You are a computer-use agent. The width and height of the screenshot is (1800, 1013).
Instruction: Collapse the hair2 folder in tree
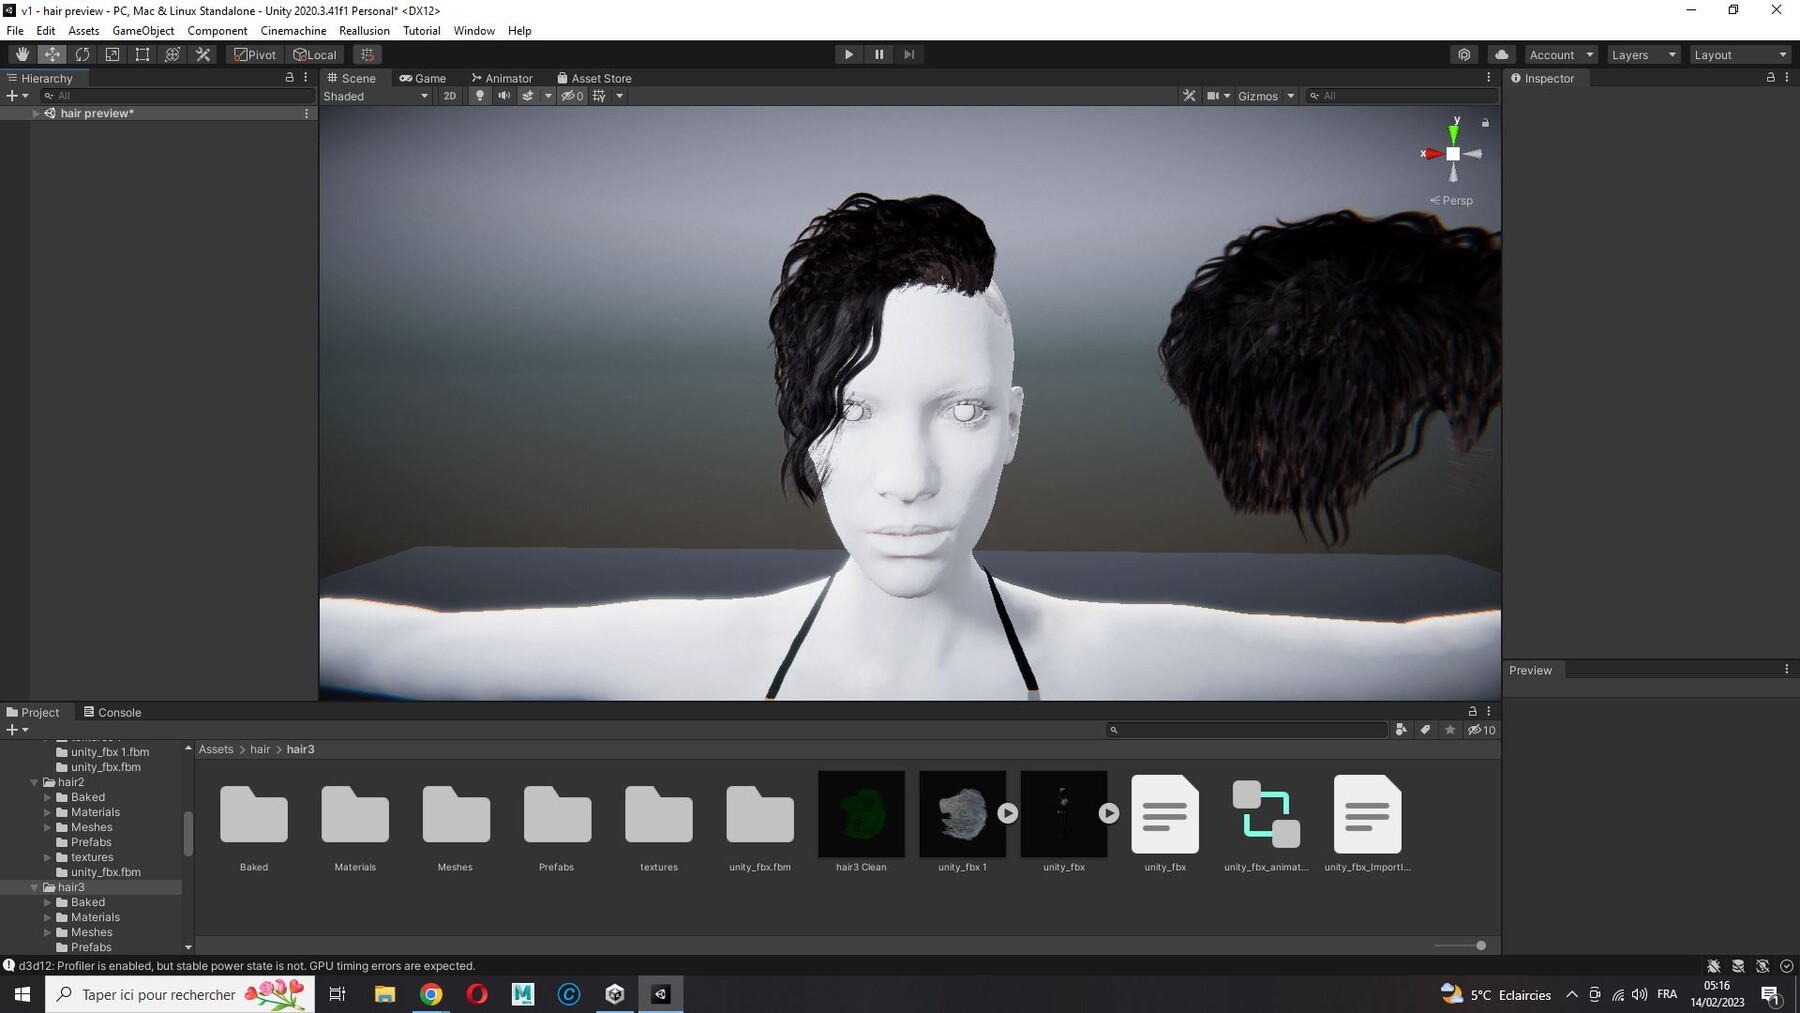tap(35, 782)
